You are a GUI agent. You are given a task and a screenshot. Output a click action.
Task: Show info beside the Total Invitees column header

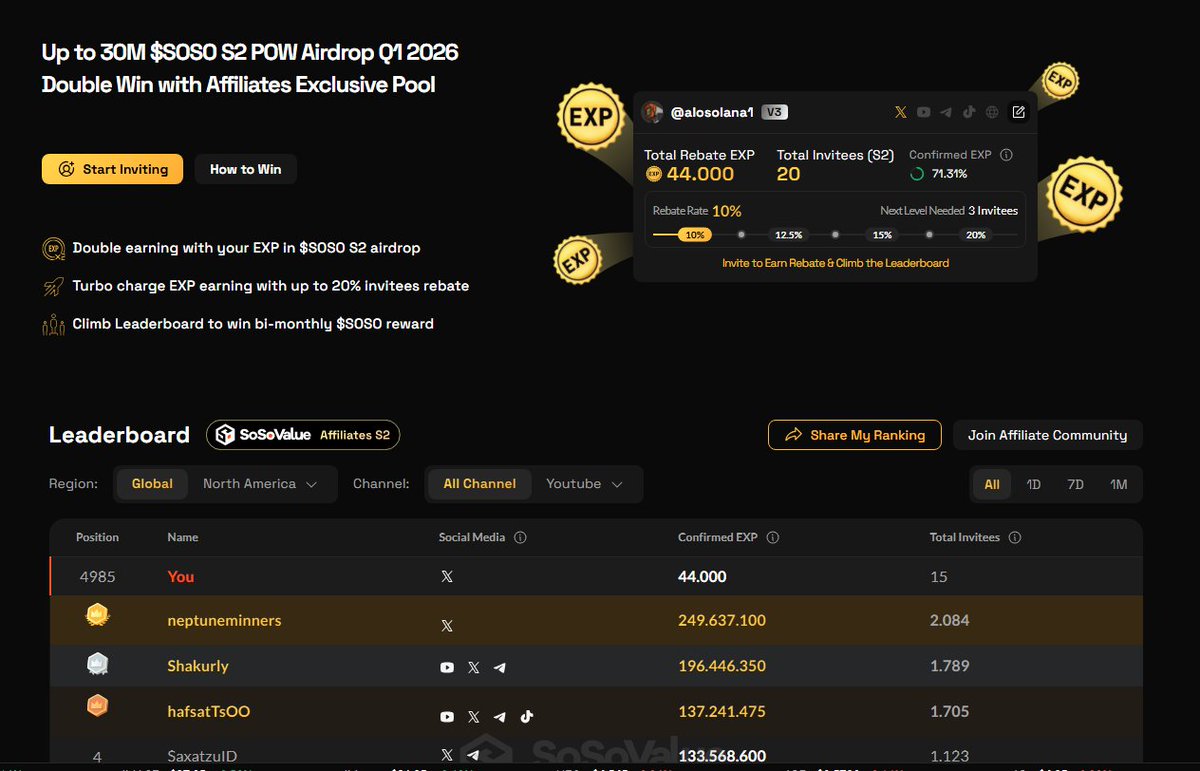[1015, 537]
